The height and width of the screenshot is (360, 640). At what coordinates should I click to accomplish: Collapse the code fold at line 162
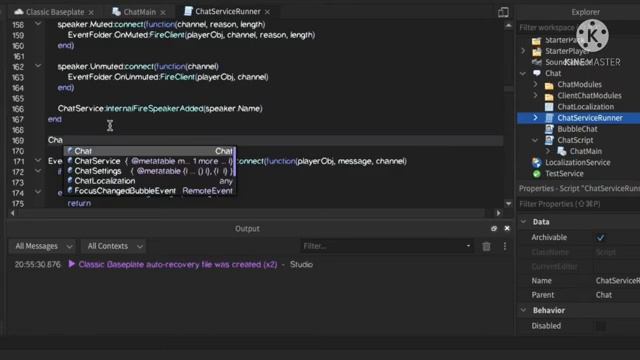tap(38, 66)
